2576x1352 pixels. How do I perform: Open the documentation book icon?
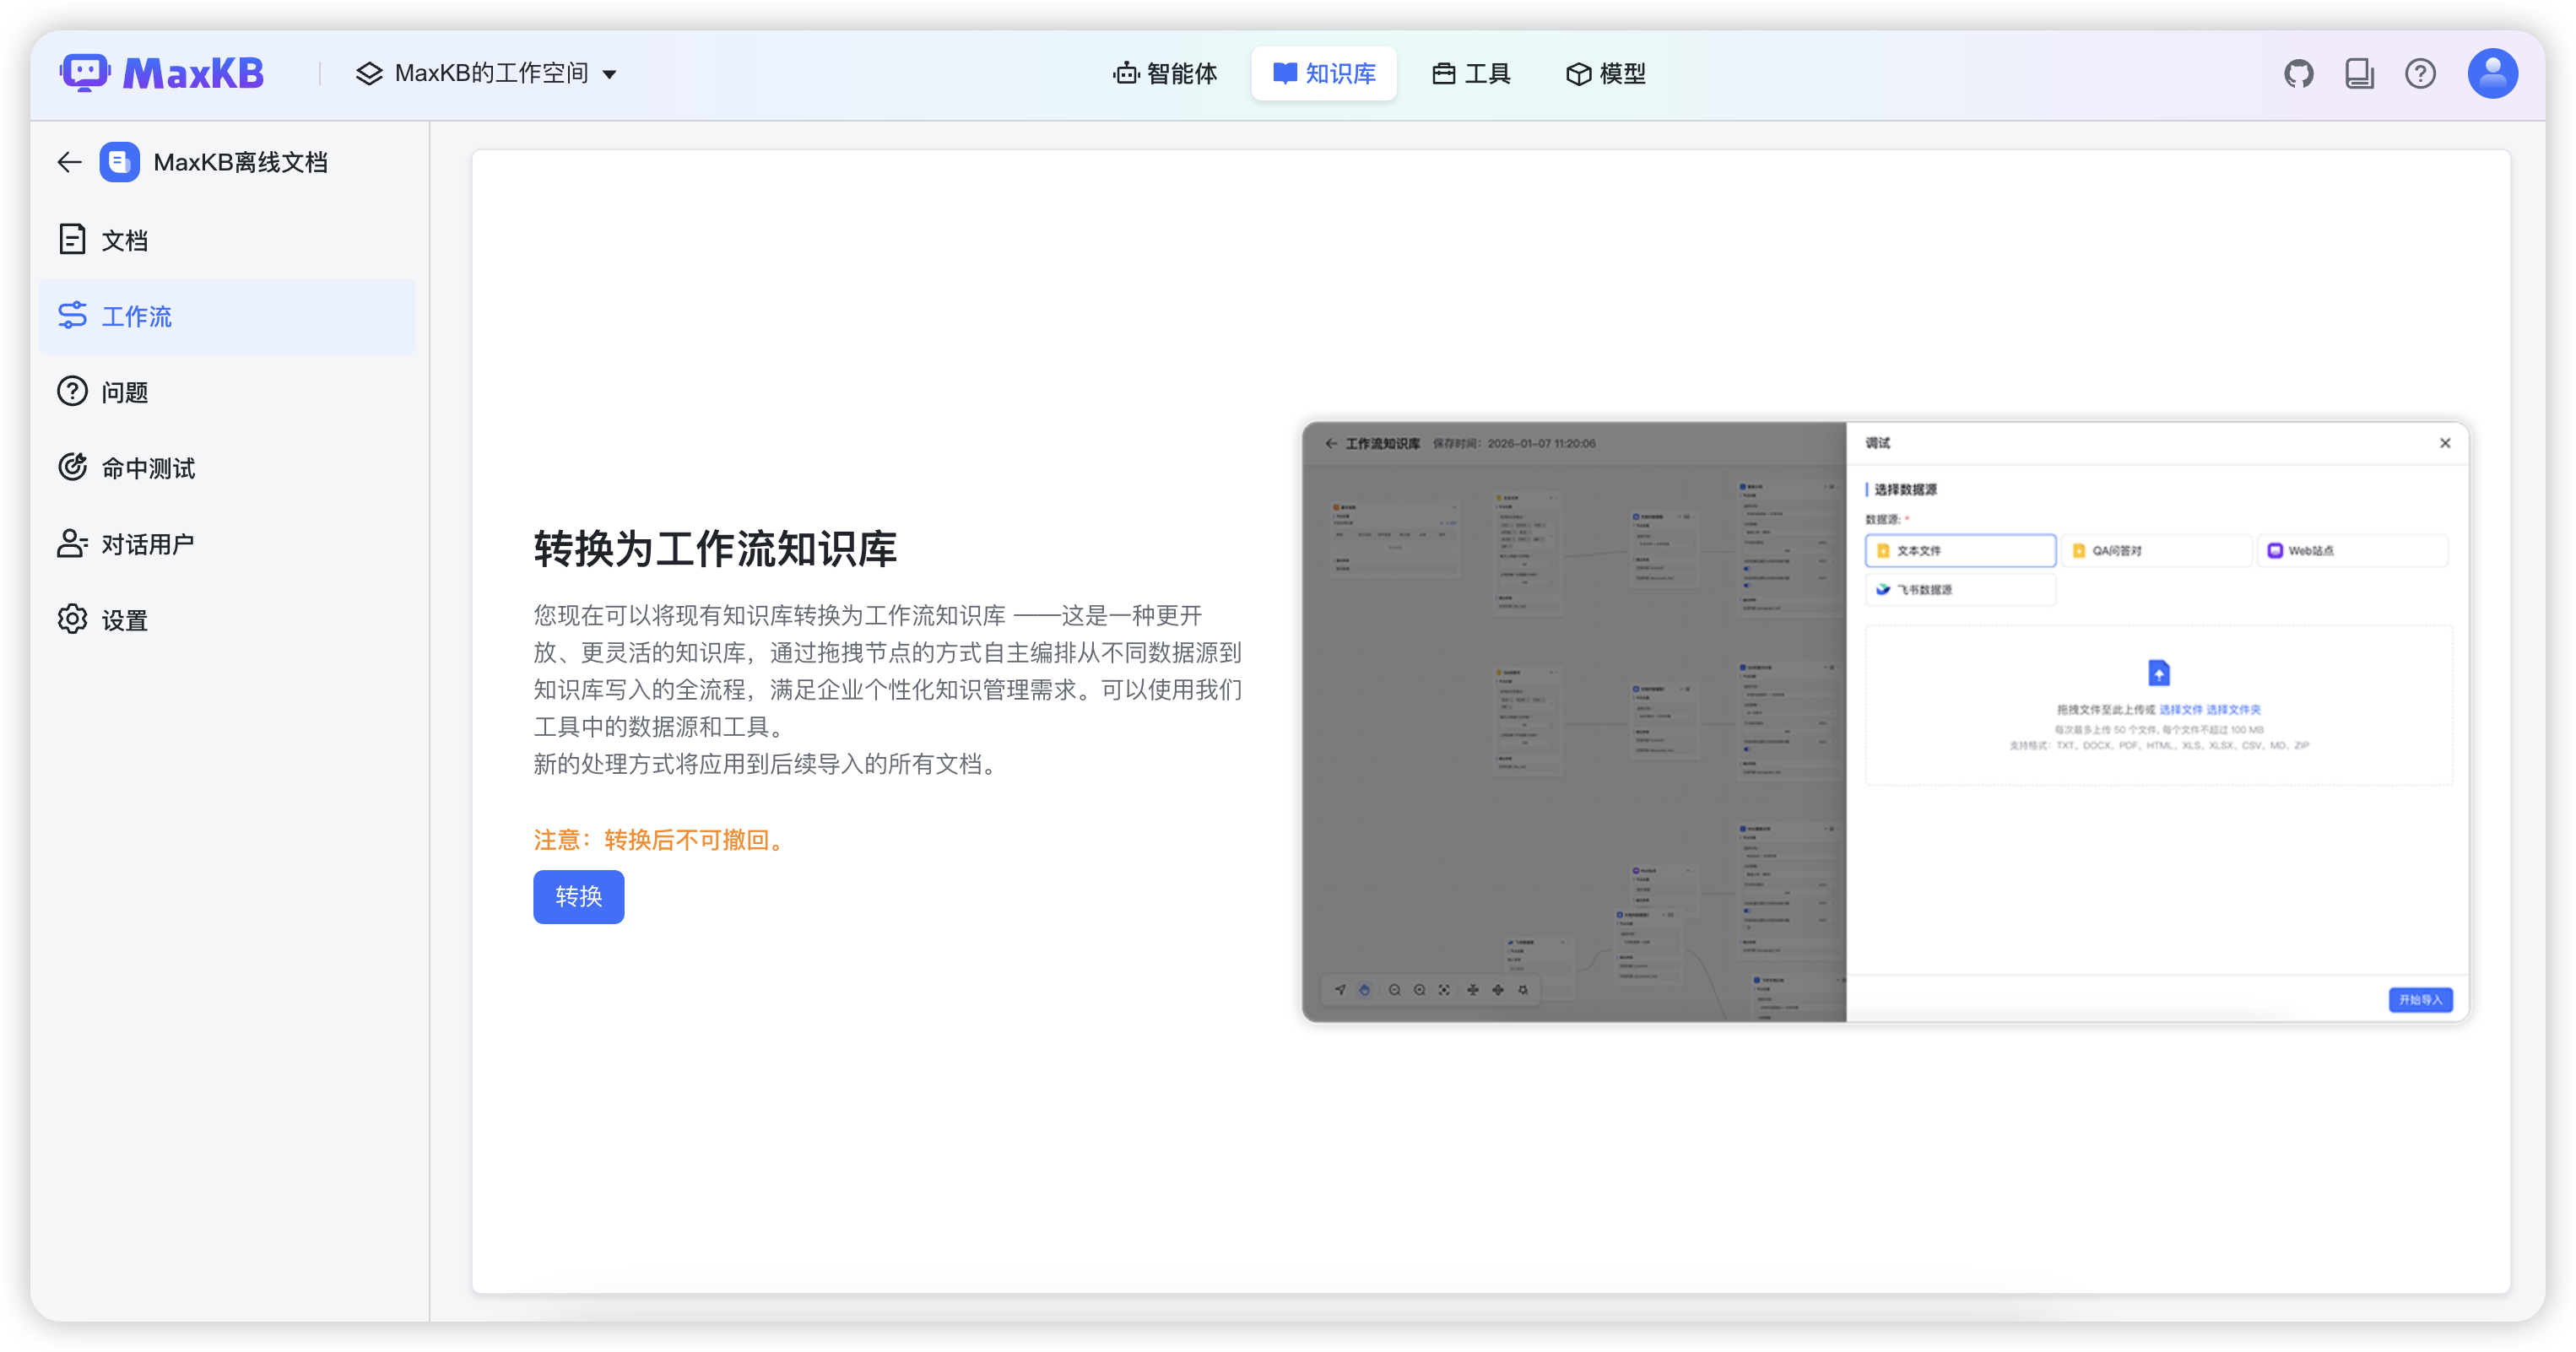pyautogui.click(x=2359, y=74)
